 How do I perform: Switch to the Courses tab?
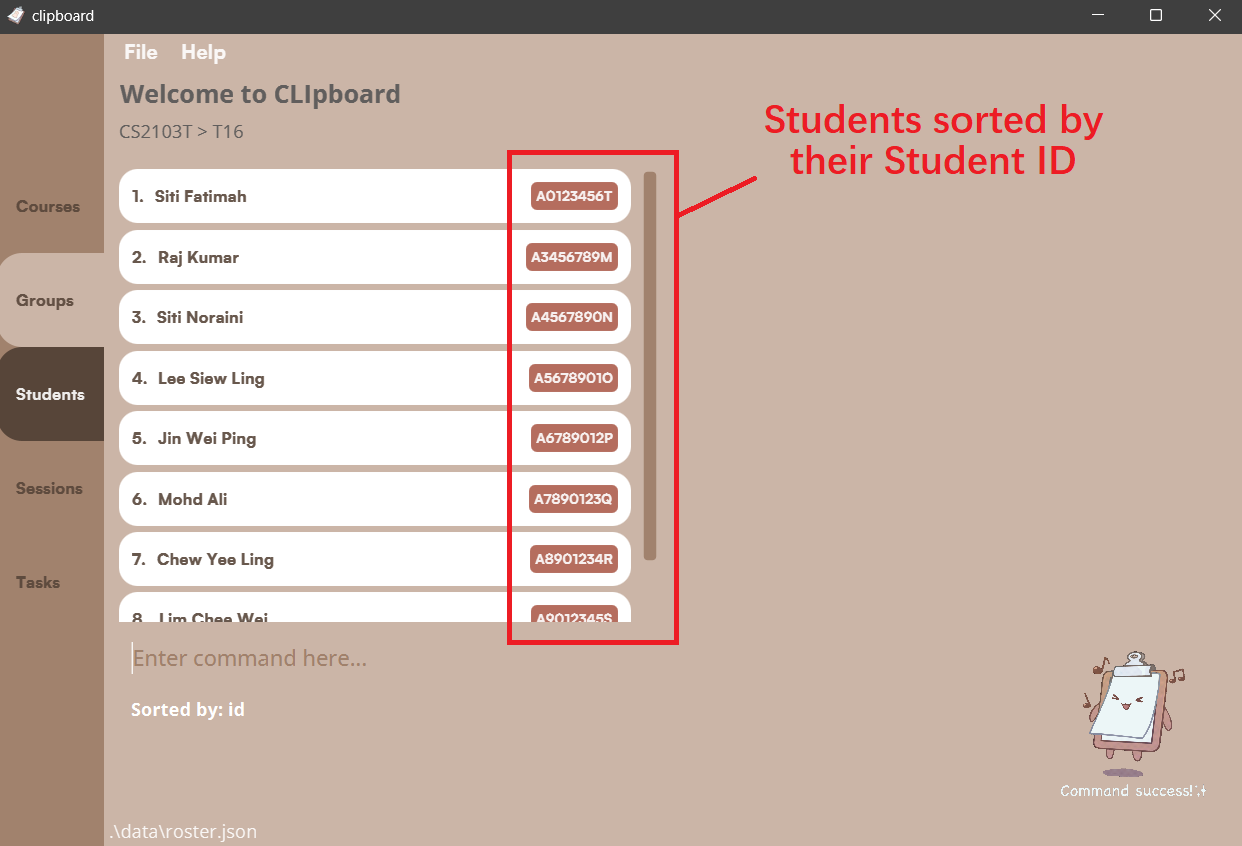tap(48, 207)
